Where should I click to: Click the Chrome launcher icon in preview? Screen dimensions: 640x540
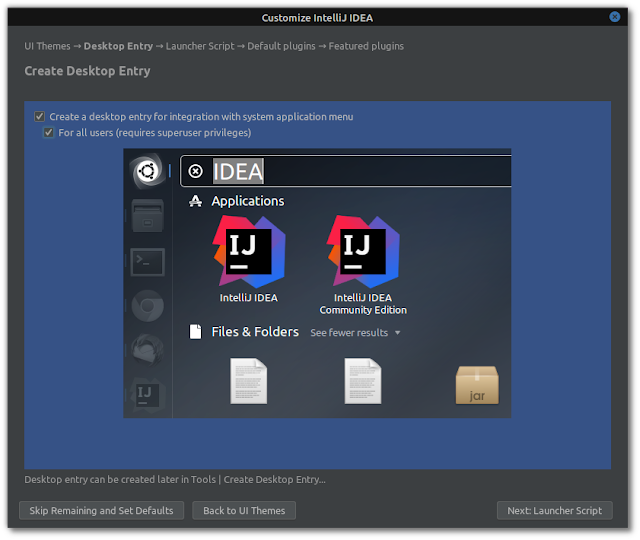148,306
